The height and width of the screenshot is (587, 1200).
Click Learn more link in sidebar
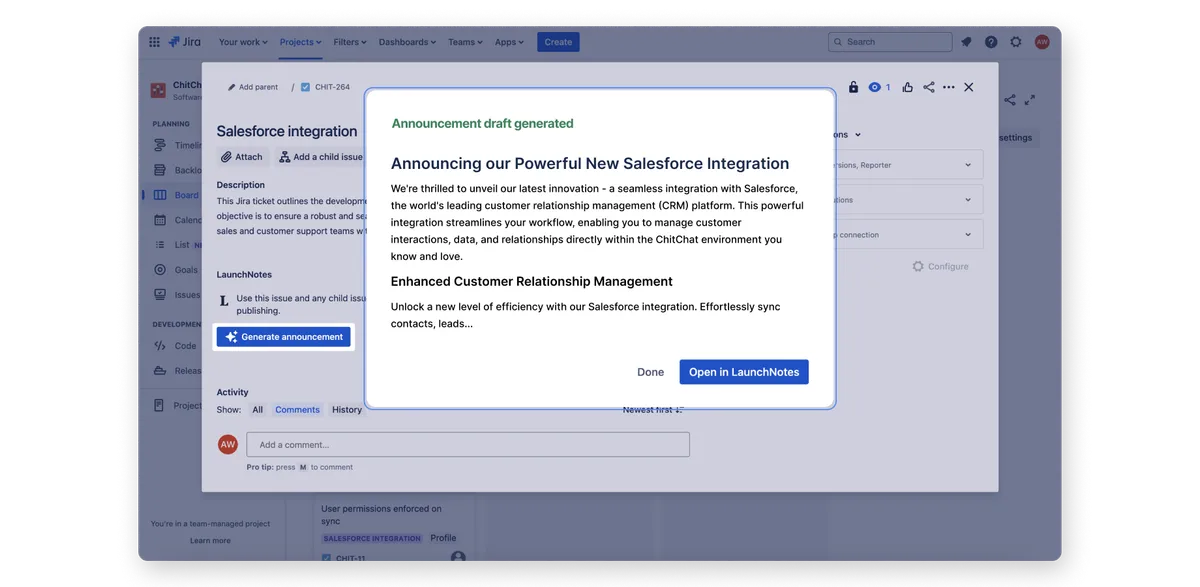[210, 541]
